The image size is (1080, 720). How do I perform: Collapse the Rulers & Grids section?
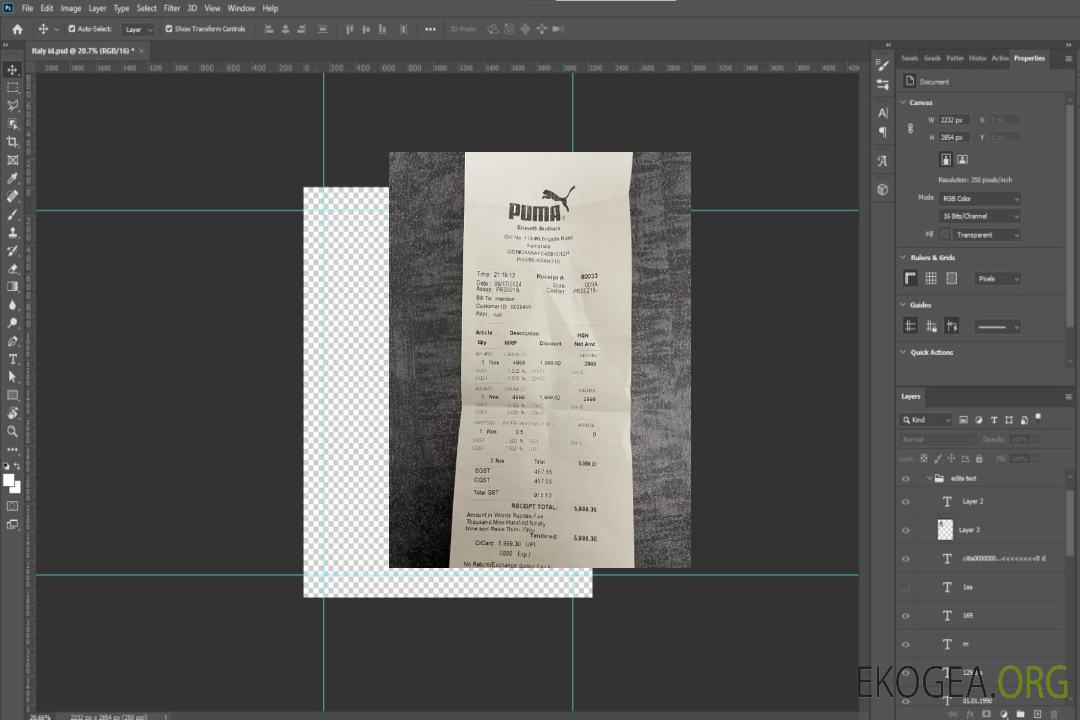pos(903,257)
